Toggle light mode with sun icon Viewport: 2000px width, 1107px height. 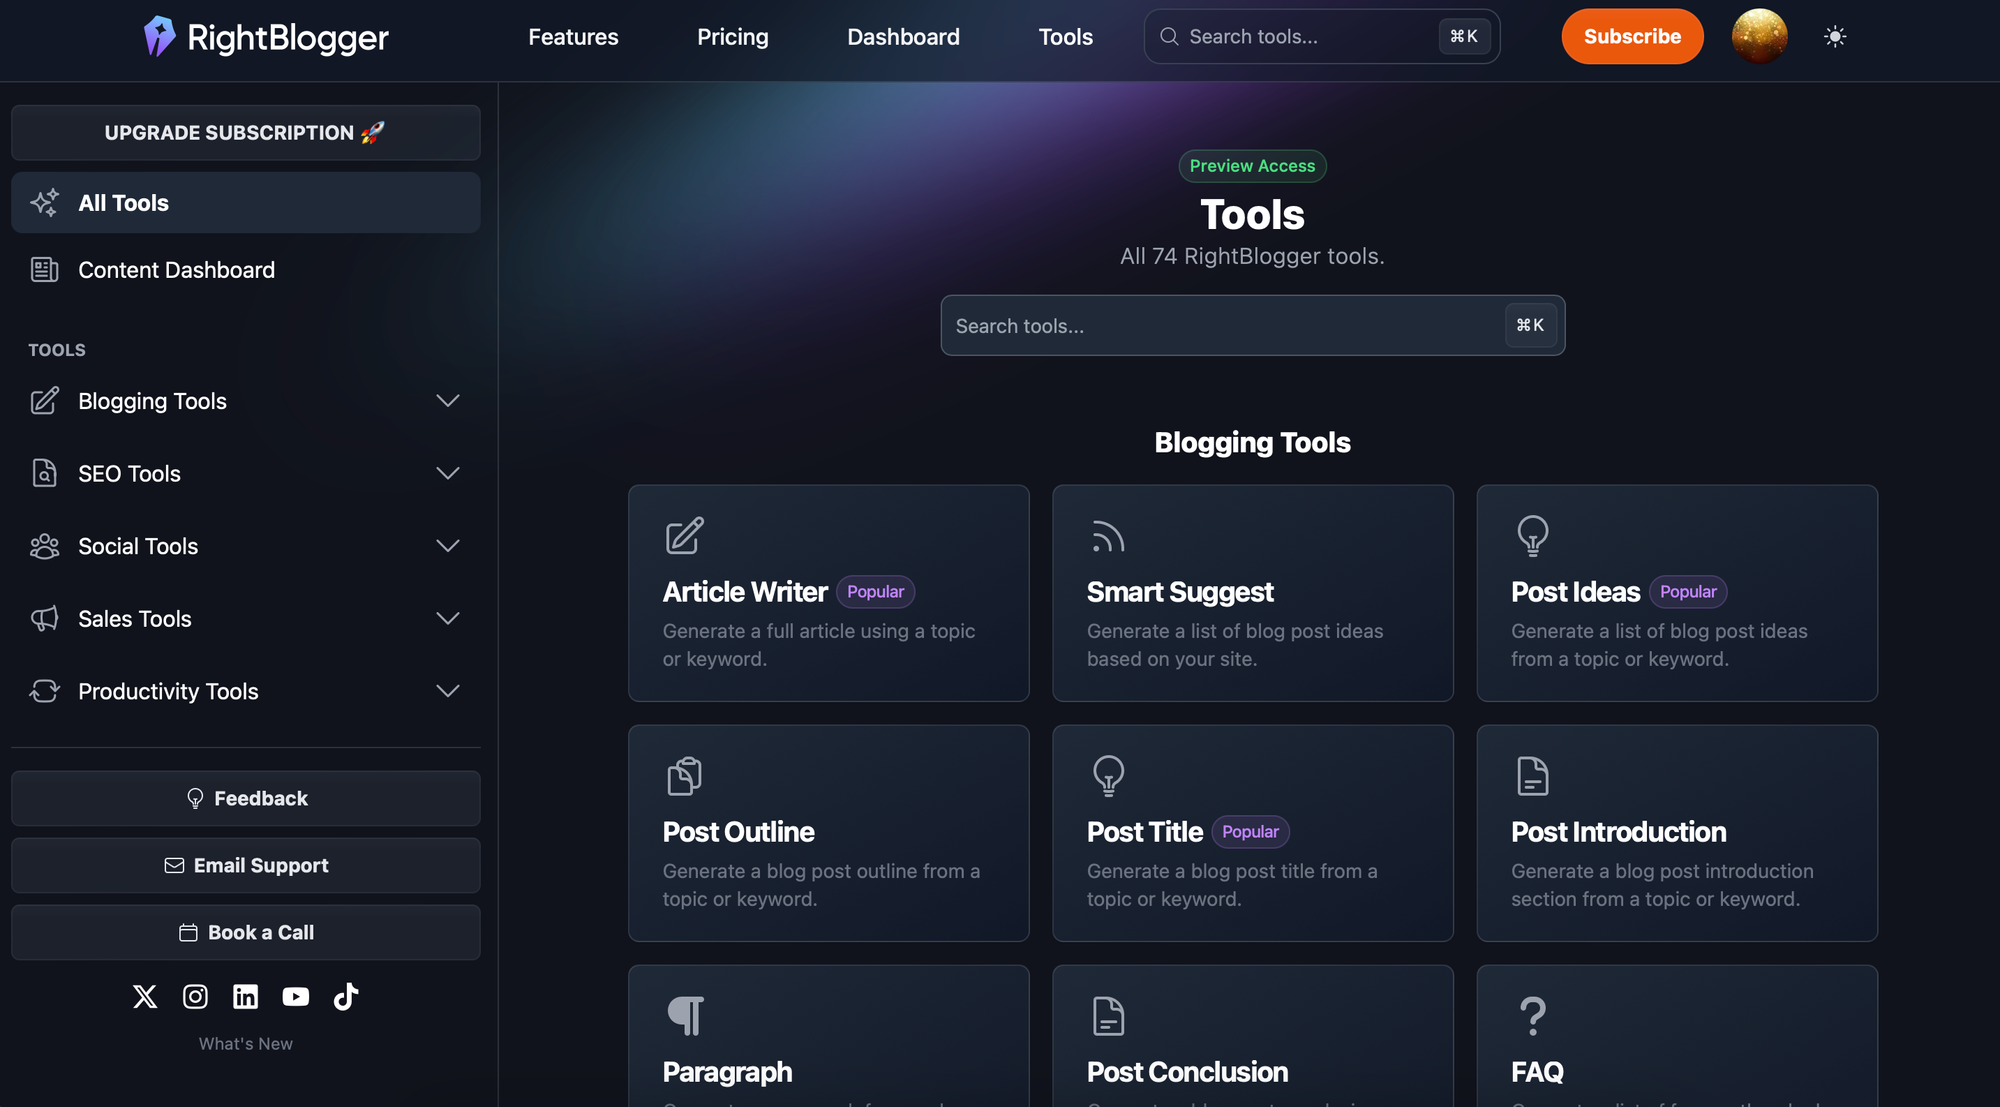tap(1835, 37)
